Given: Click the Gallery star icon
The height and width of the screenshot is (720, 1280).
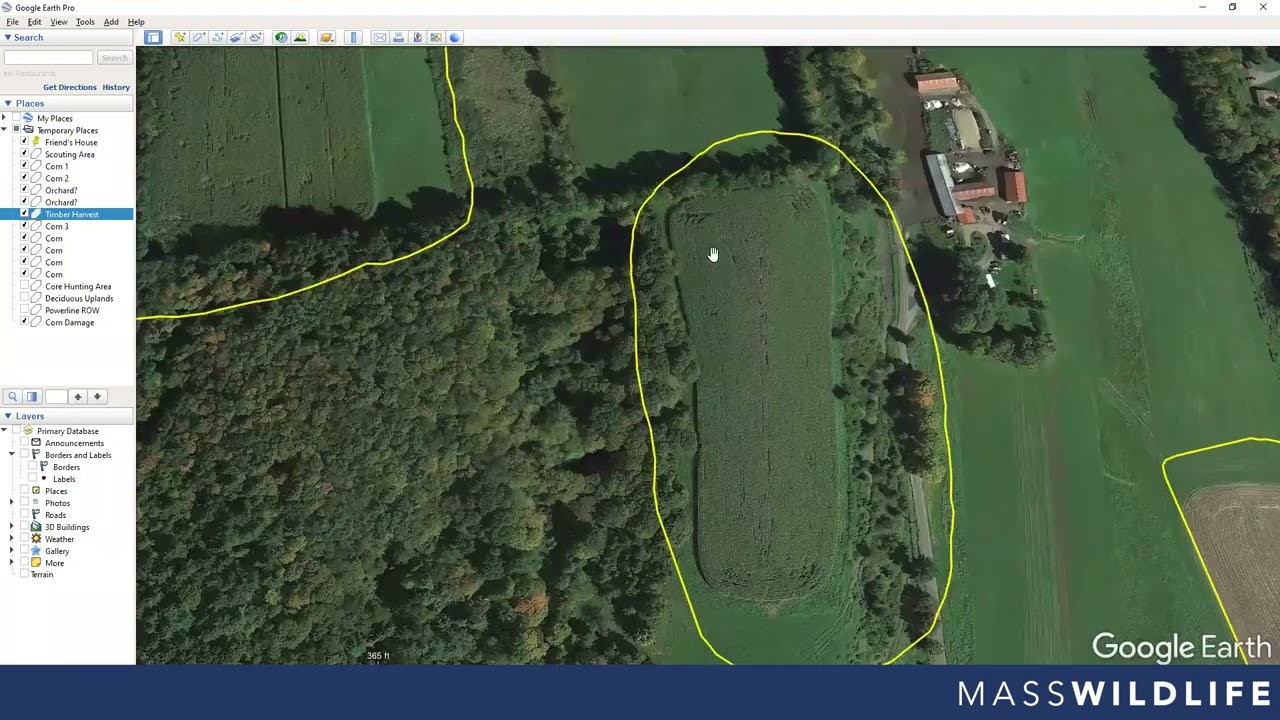Looking at the screenshot, I should point(36,551).
